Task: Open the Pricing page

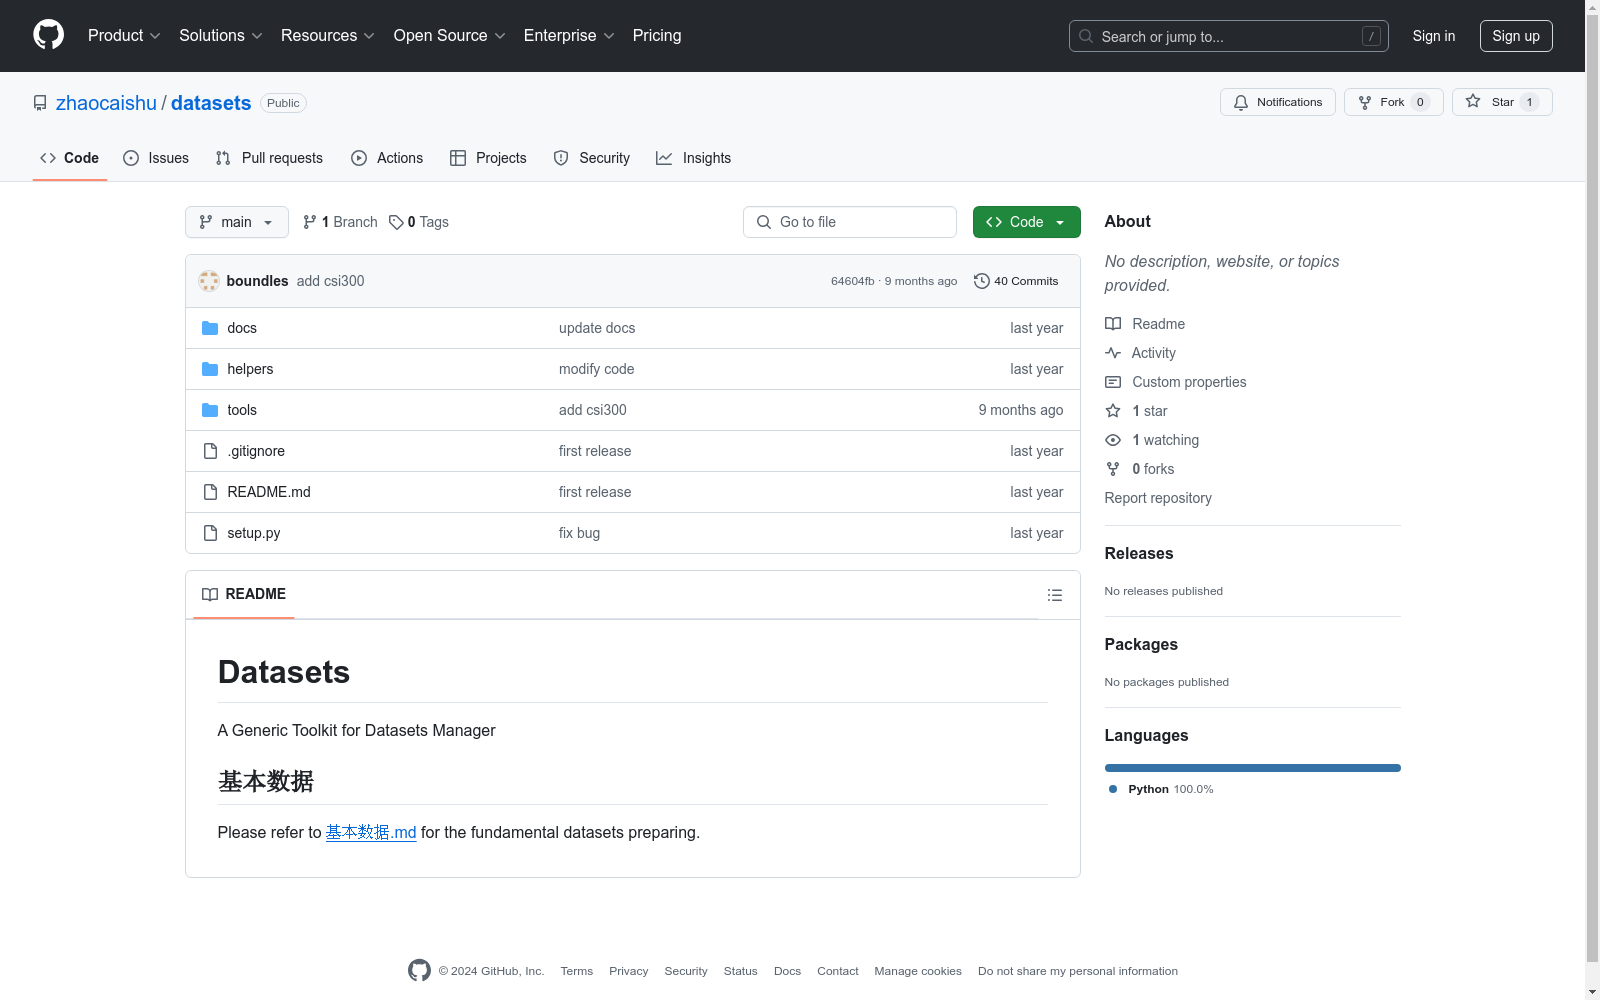Action: (x=657, y=36)
